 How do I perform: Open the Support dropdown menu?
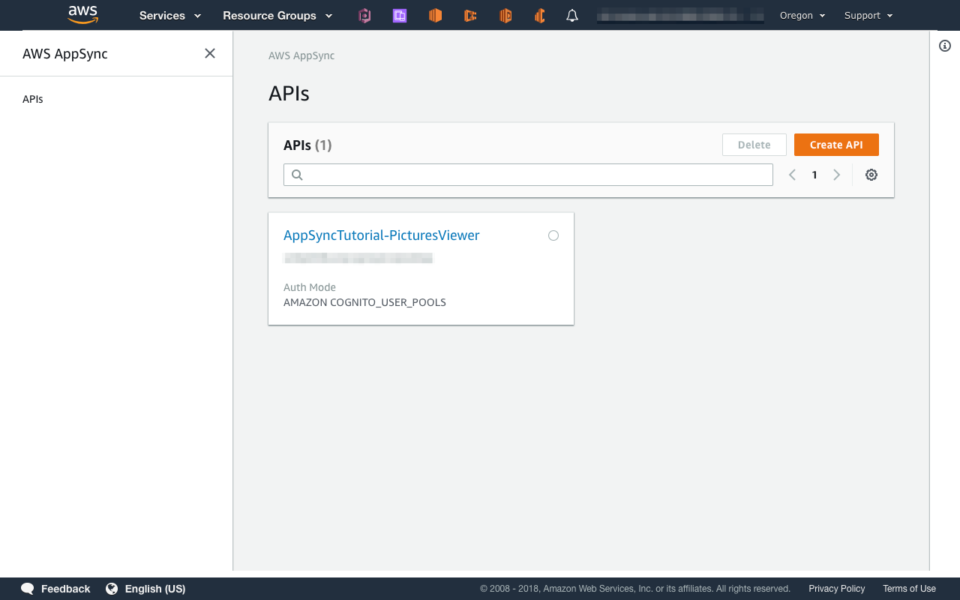[x=868, y=16]
